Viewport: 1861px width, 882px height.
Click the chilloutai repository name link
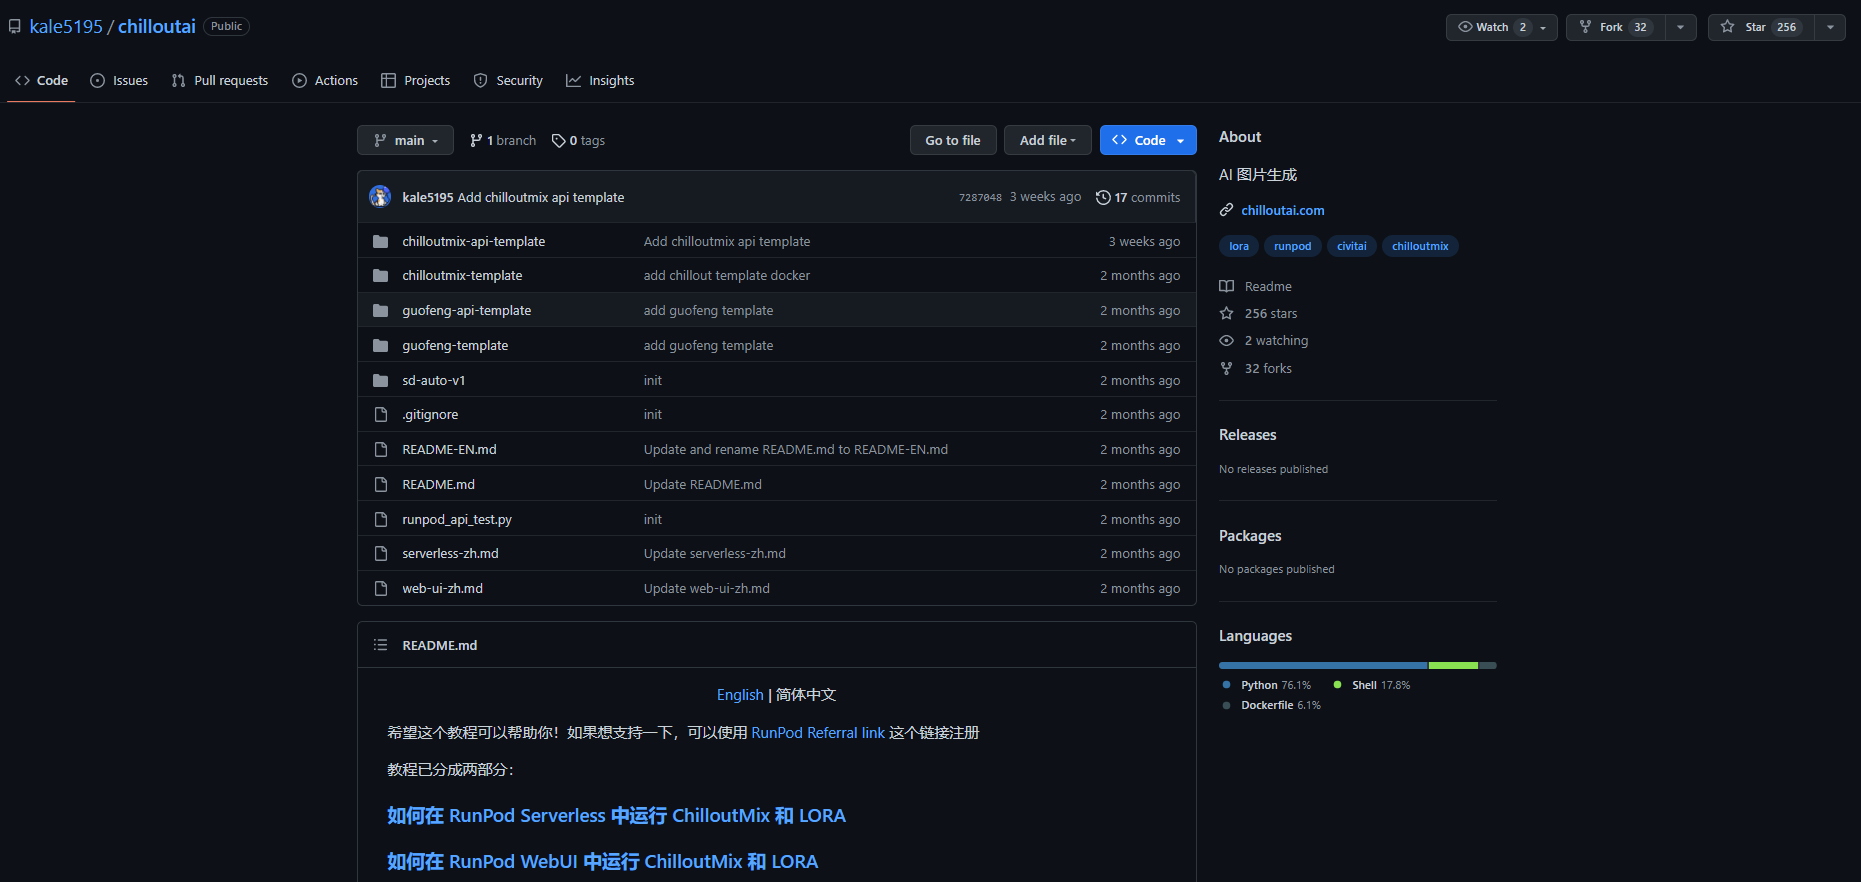click(x=157, y=27)
